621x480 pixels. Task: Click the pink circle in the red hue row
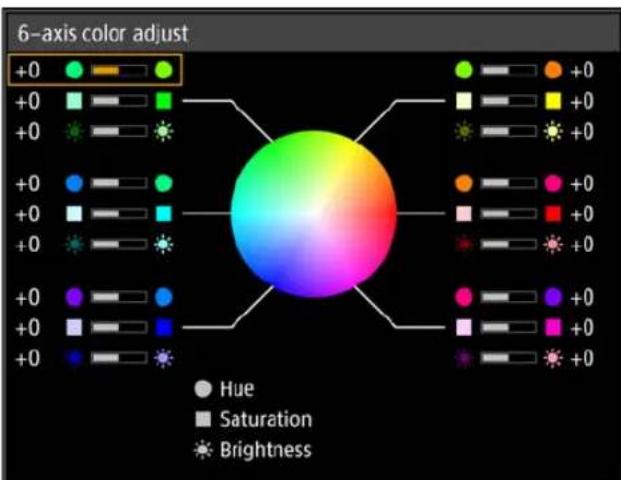553,183
